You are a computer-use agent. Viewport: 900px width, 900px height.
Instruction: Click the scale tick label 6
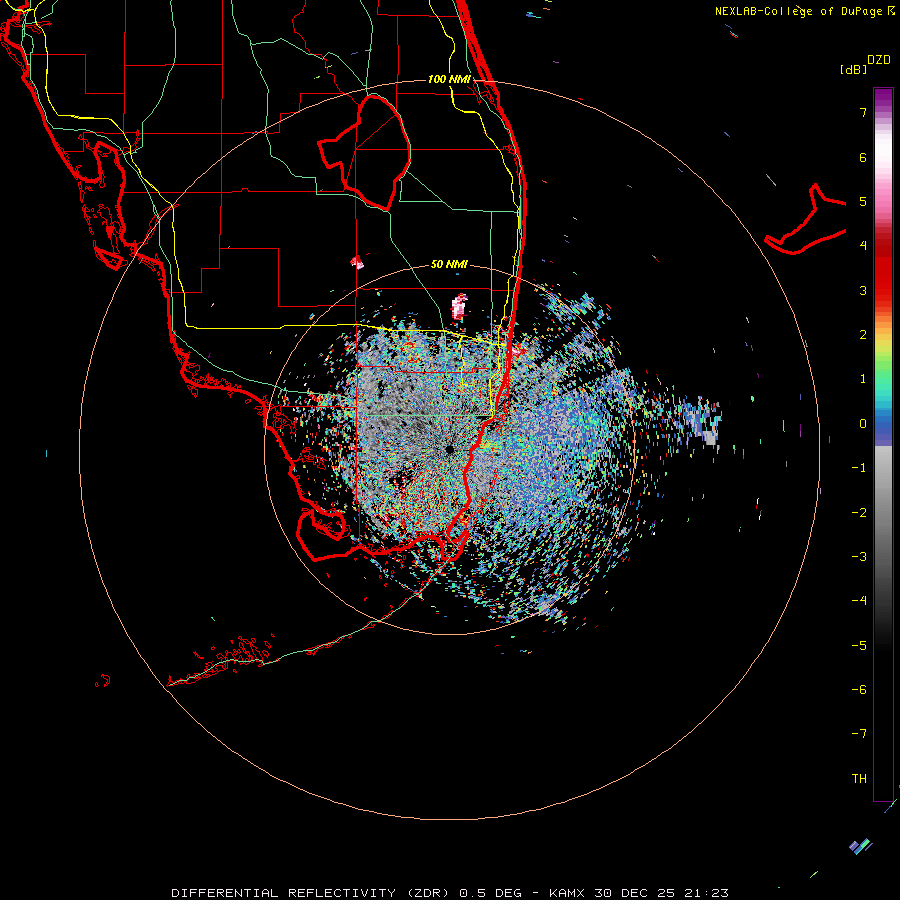tap(863, 157)
